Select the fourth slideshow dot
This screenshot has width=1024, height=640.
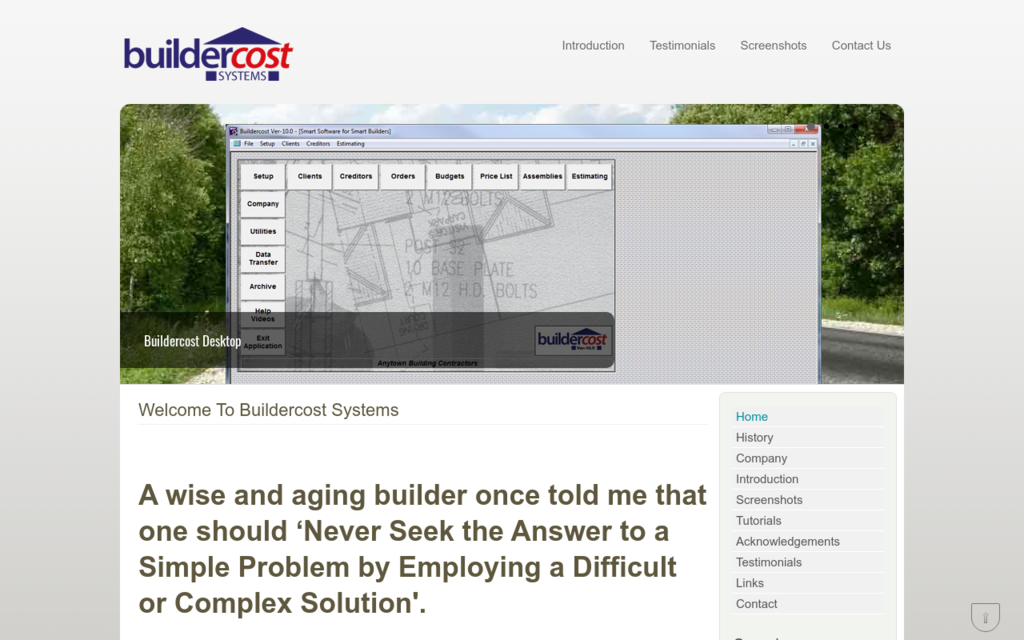point(855,126)
